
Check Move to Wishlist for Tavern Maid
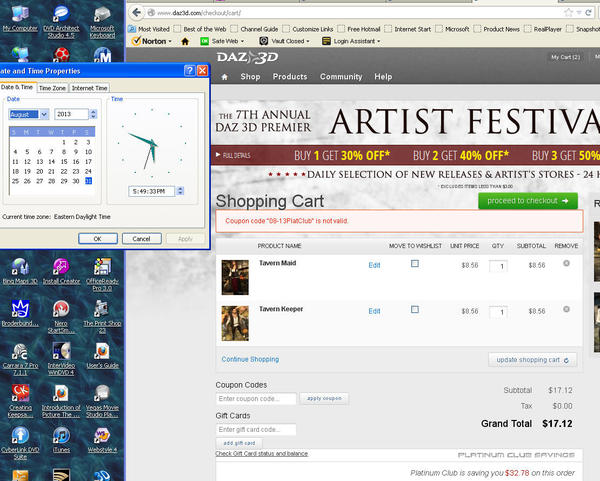coord(415,263)
